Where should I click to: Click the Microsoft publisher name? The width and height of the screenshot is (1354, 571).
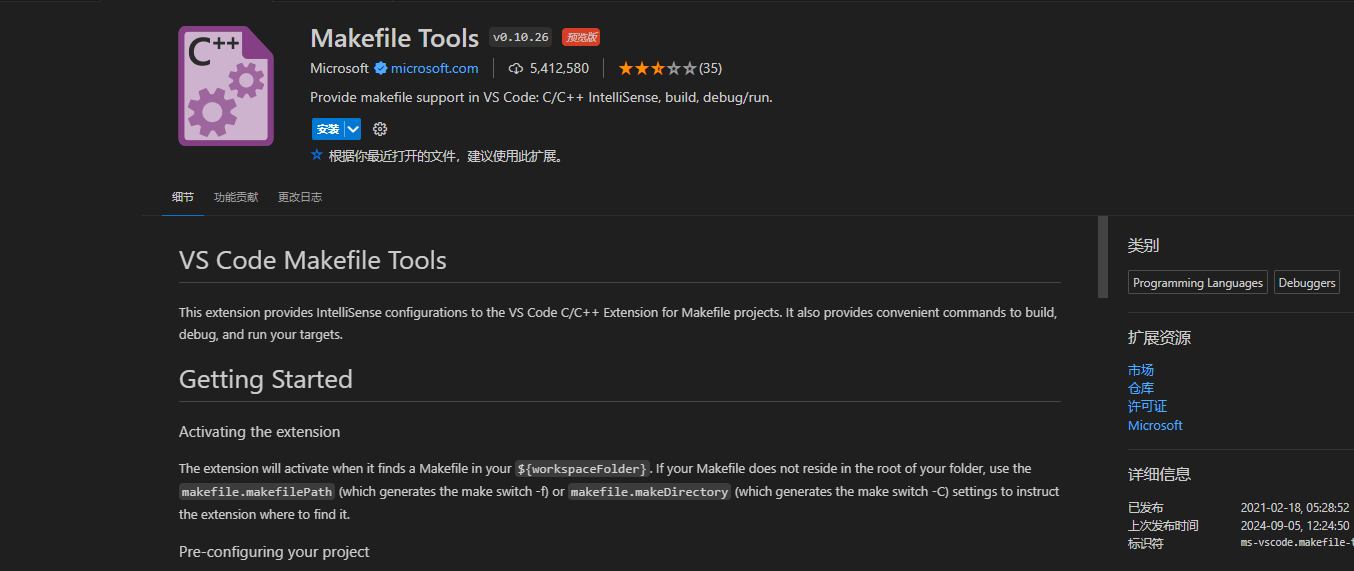click(339, 68)
